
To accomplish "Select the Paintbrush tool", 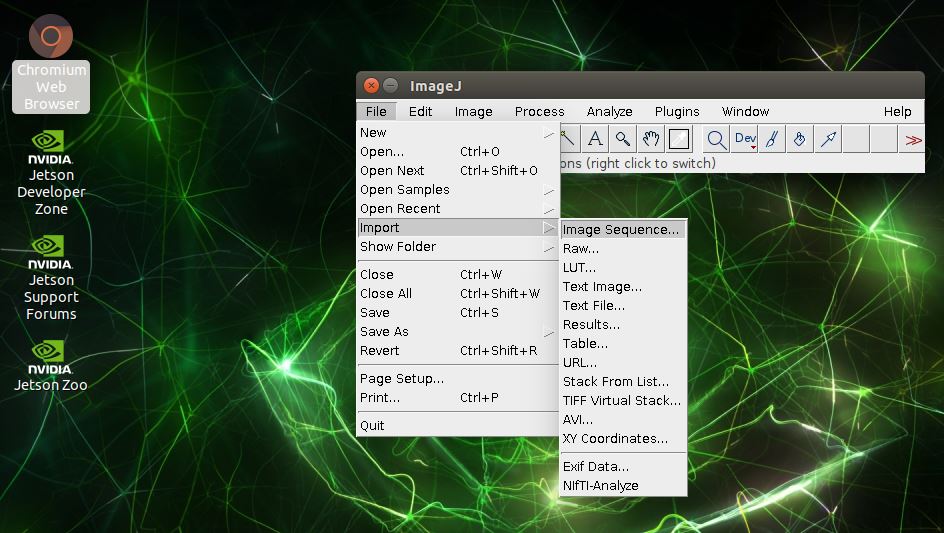I will 772,140.
